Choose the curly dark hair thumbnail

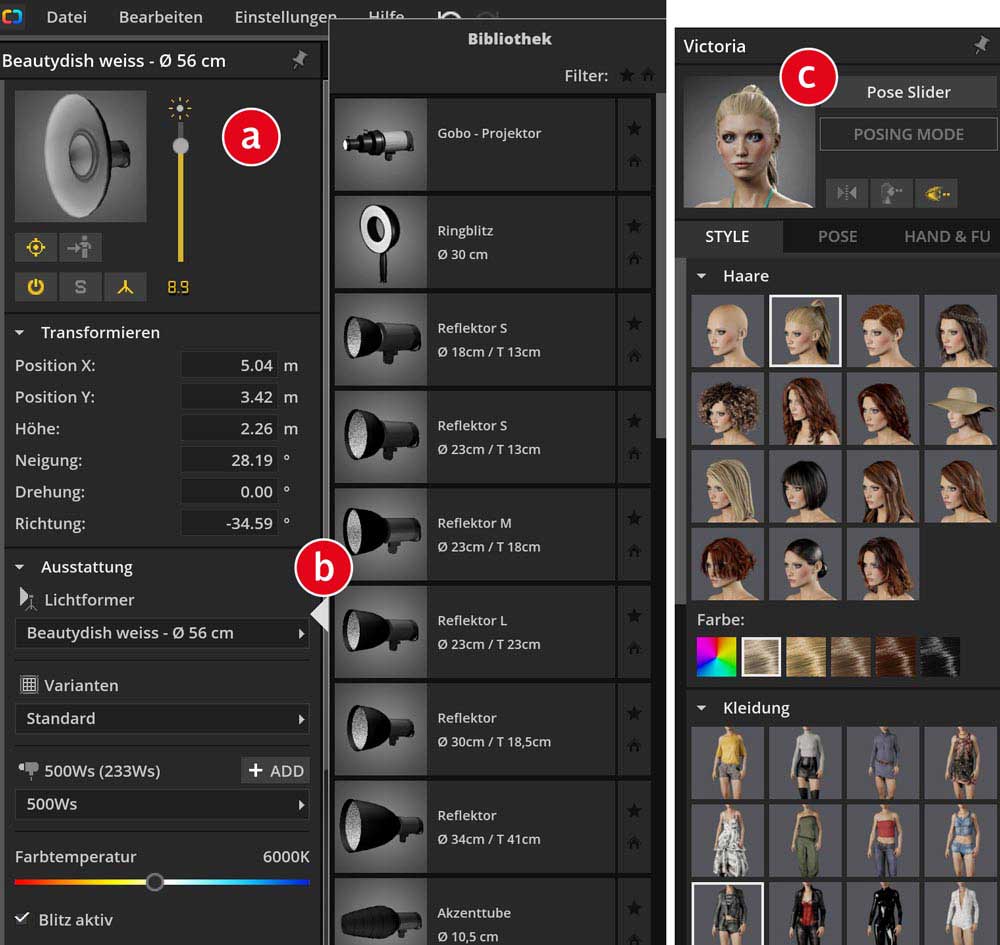[x=727, y=409]
